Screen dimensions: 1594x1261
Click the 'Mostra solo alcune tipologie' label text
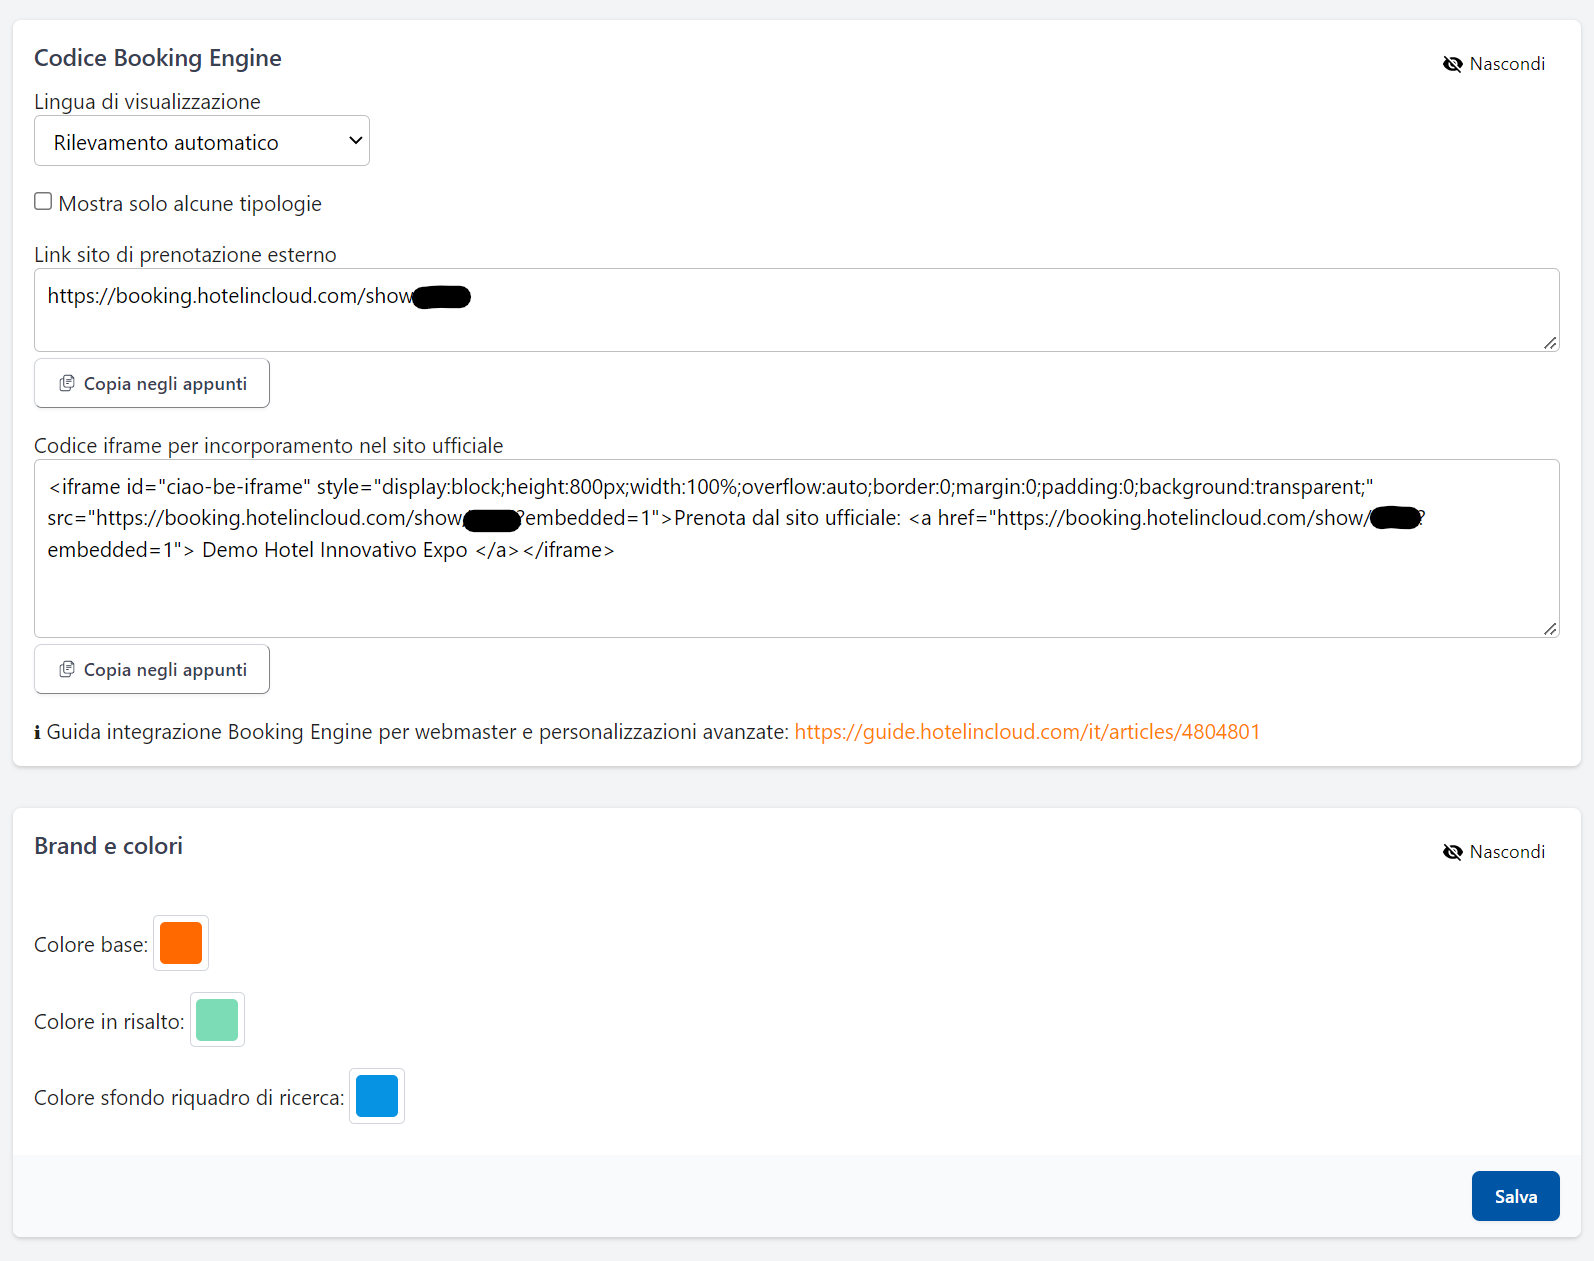pyautogui.click(x=190, y=204)
